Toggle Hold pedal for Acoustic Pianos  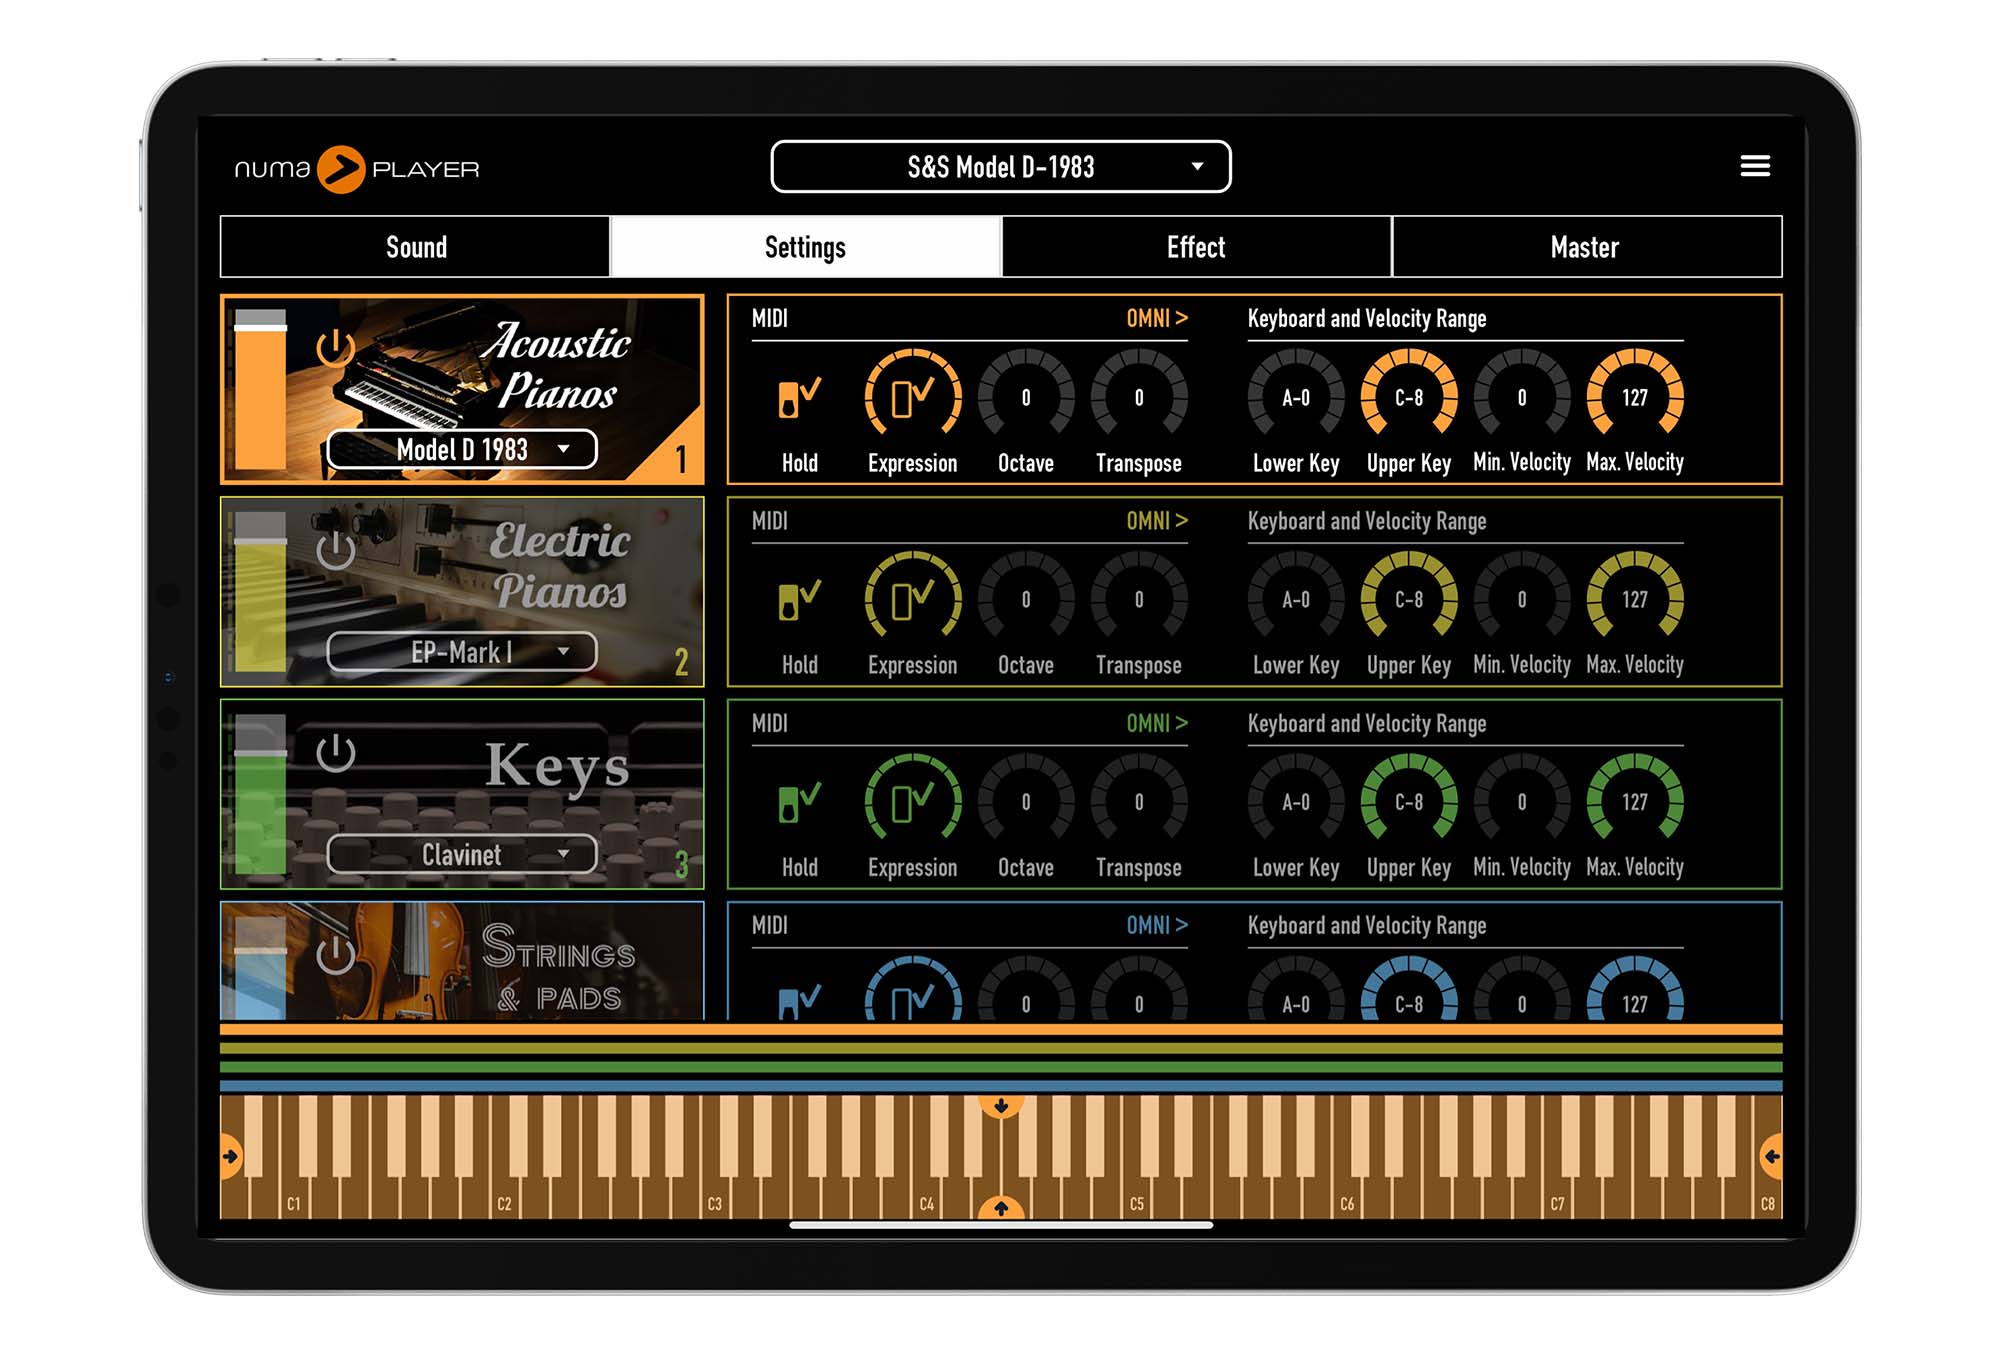(799, 398)
